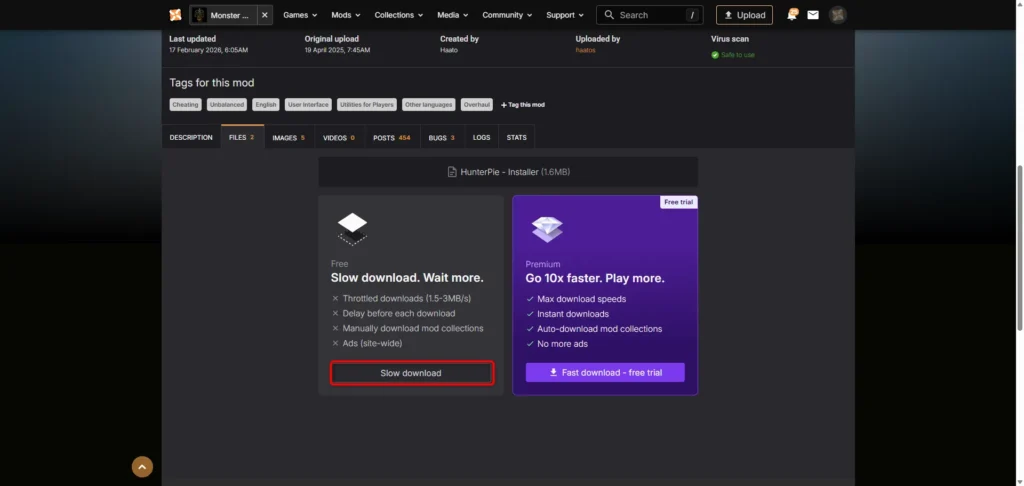Image resolution: width=1024 pixels, height=486 pixels.
Task: Click Fast download - free trial button
Action: [x=605, y=372]
